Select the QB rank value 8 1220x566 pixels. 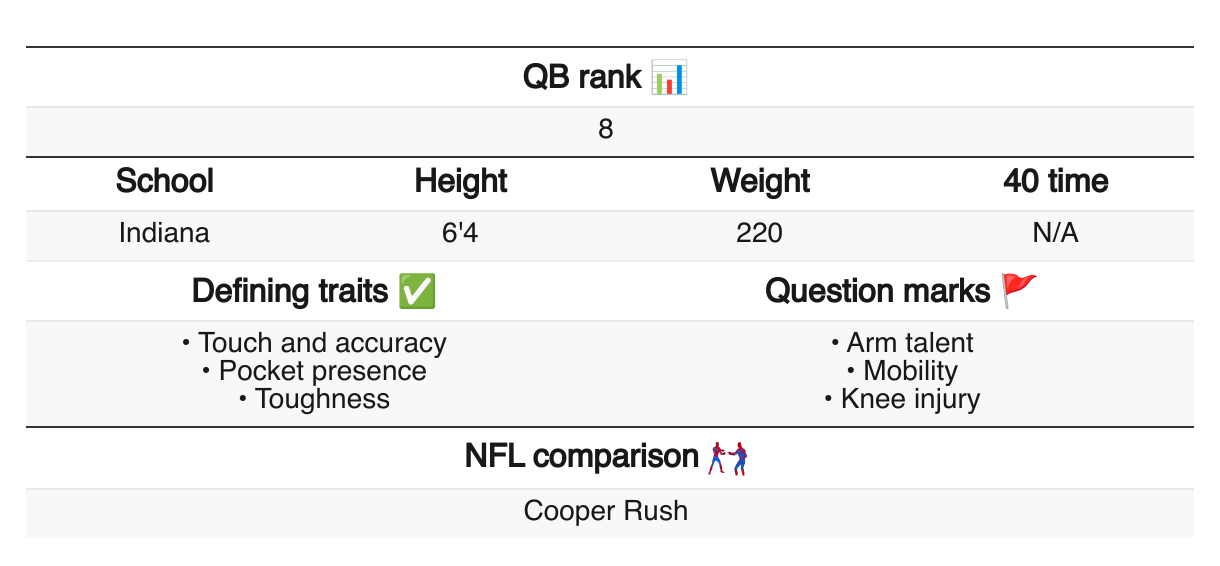click(x=606, y=130)
